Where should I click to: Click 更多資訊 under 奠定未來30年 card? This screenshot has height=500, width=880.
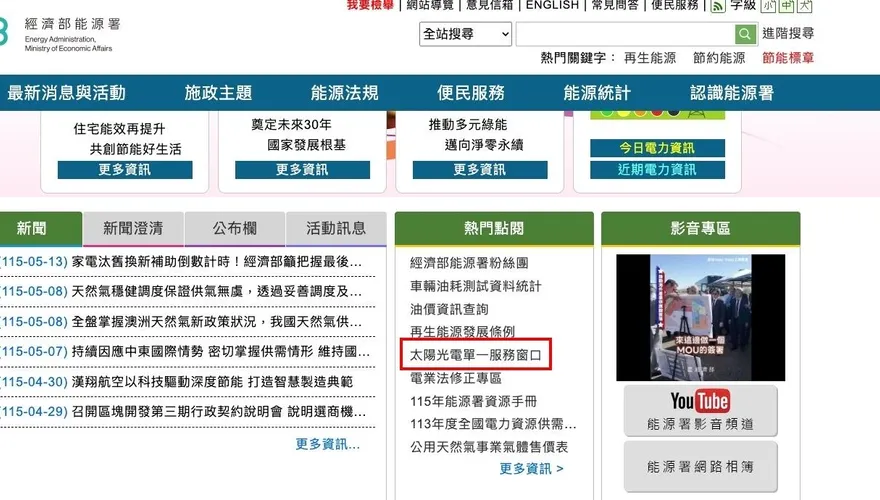point(302,169)
